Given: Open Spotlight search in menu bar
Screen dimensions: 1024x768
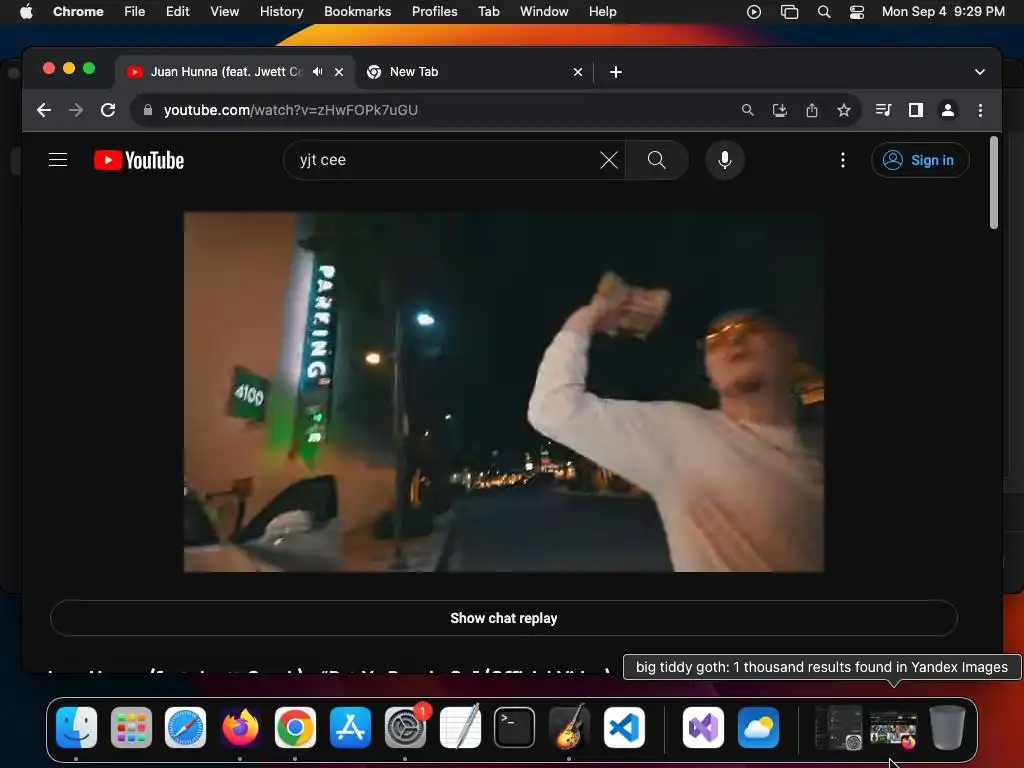Looking at the screenshot, I should [x=824, y=11].
